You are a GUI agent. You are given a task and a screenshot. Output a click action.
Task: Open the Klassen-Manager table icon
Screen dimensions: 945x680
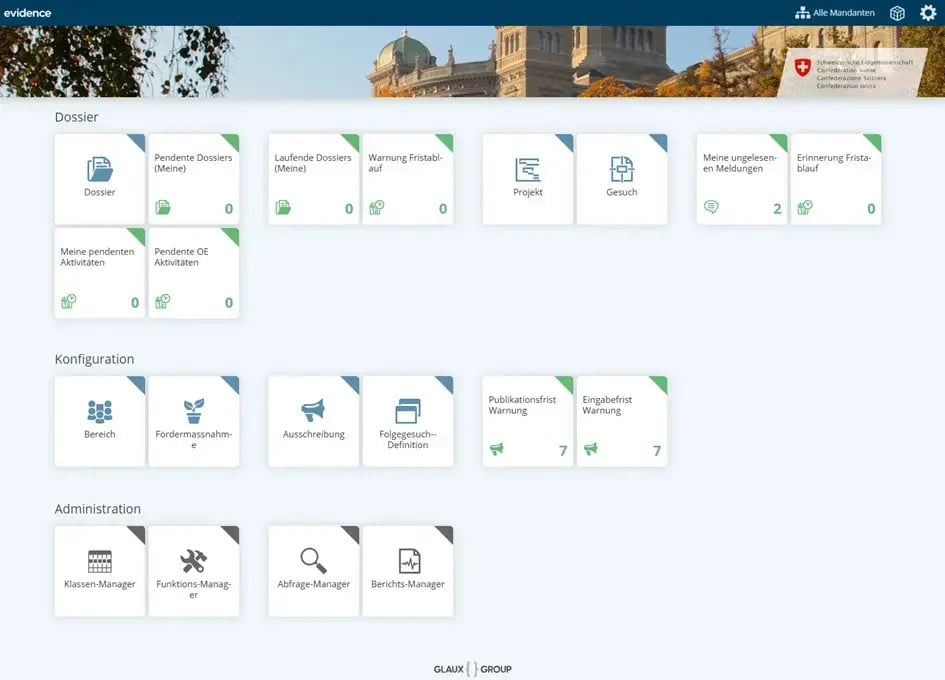click(99, 561)
